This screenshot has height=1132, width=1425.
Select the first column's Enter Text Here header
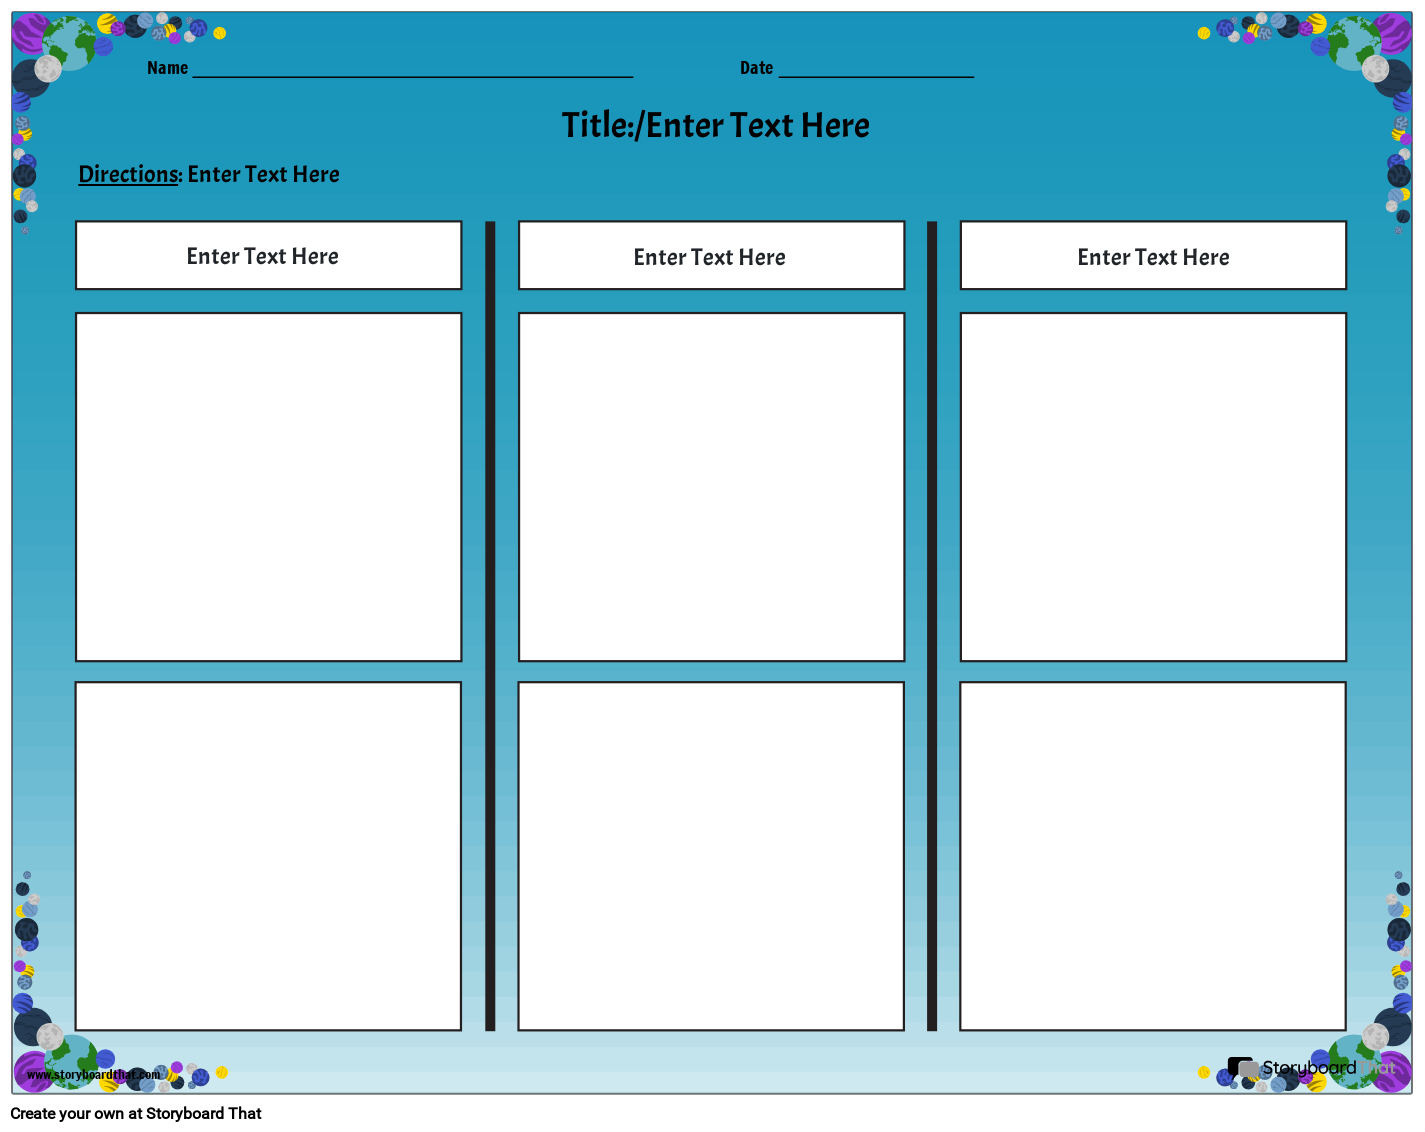pyautogui.click(x=262, y=256)
